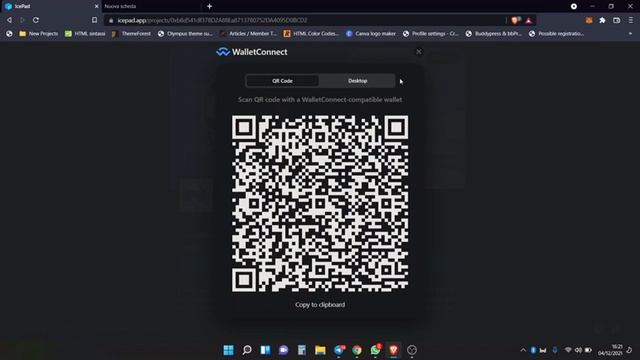Switch to the Desktop tab

pos(358,81)
